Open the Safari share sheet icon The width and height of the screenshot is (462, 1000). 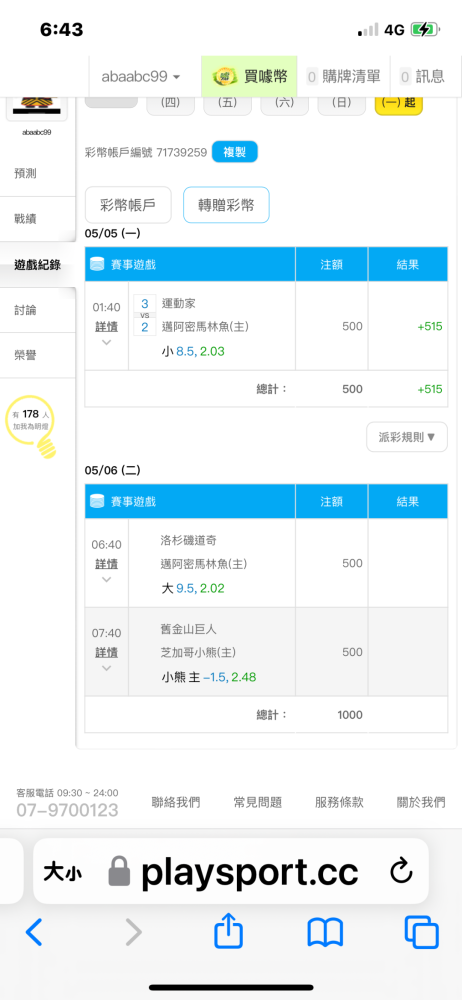click(x=228, y=931)
